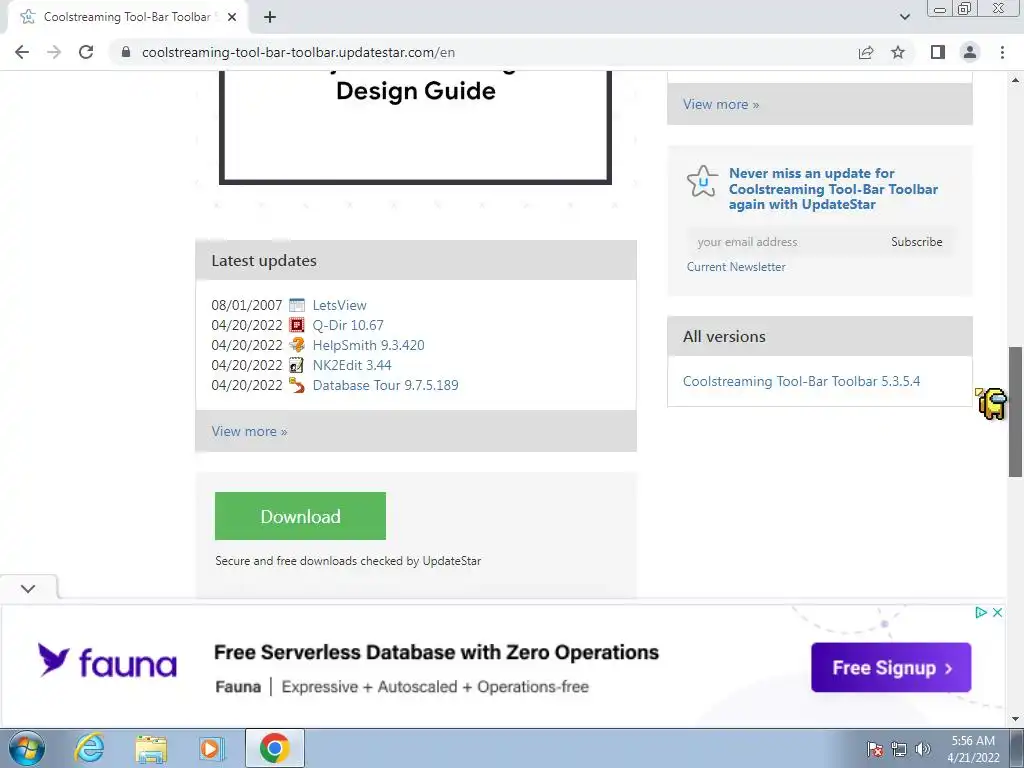This screenshot has width=1024, height=768.
Task: Click the scrollbar up arrow
Action: point(1015,80)
